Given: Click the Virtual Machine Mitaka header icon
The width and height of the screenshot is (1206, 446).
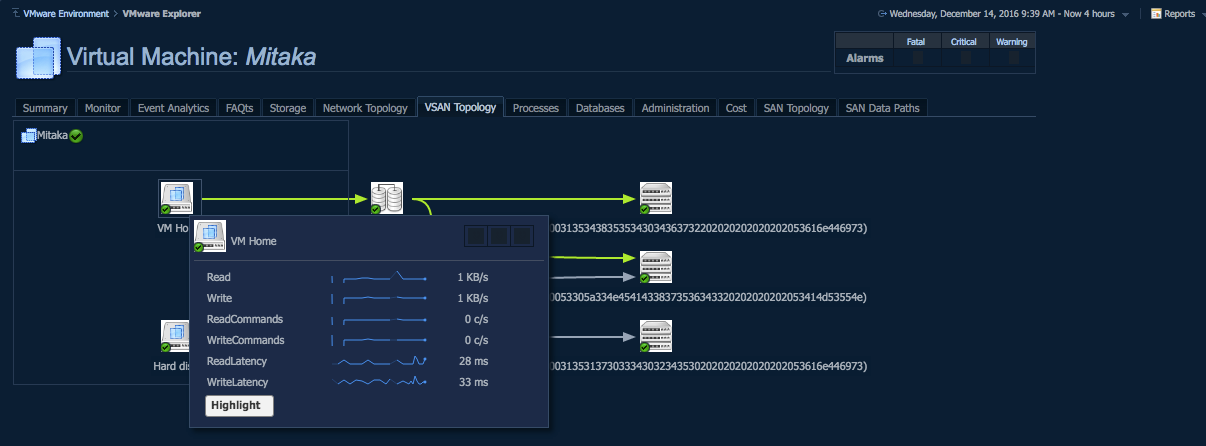Looking at the screenshot, I should point(38,58).
